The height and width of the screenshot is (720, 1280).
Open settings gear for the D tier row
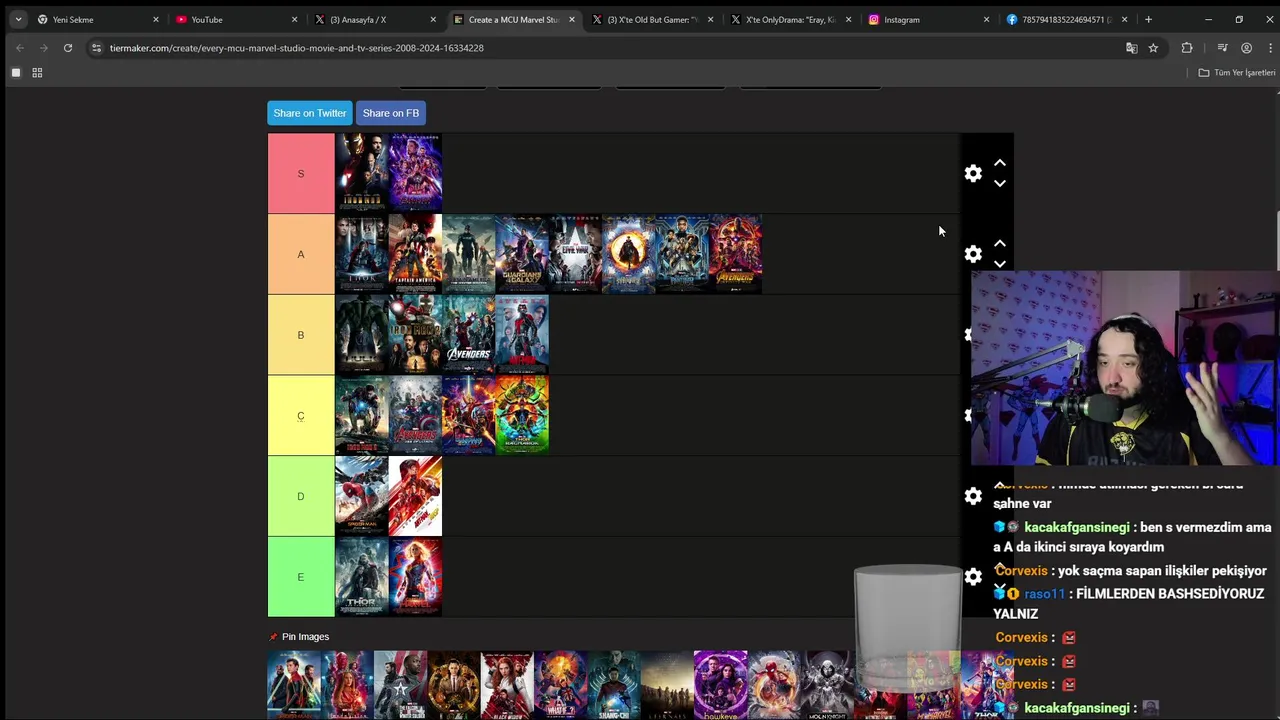tap(973, 496)
